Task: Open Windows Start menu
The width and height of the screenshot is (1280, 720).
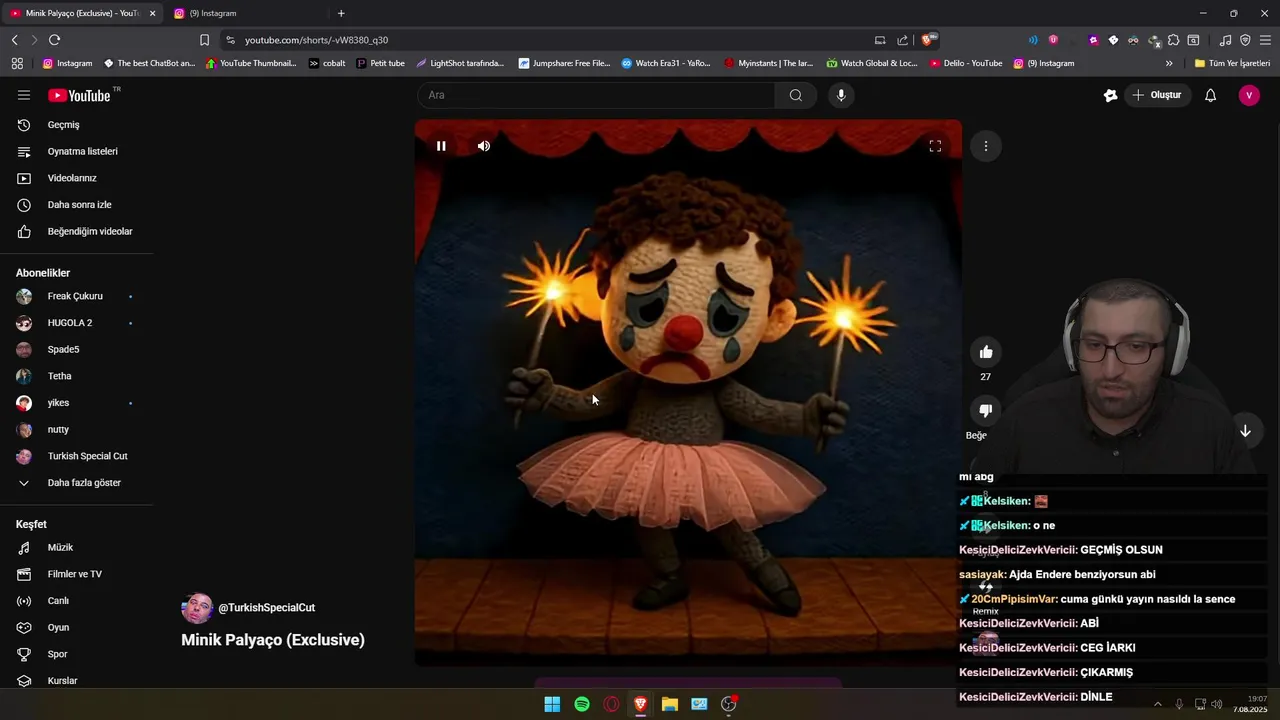Action: (x=552, y=704)
